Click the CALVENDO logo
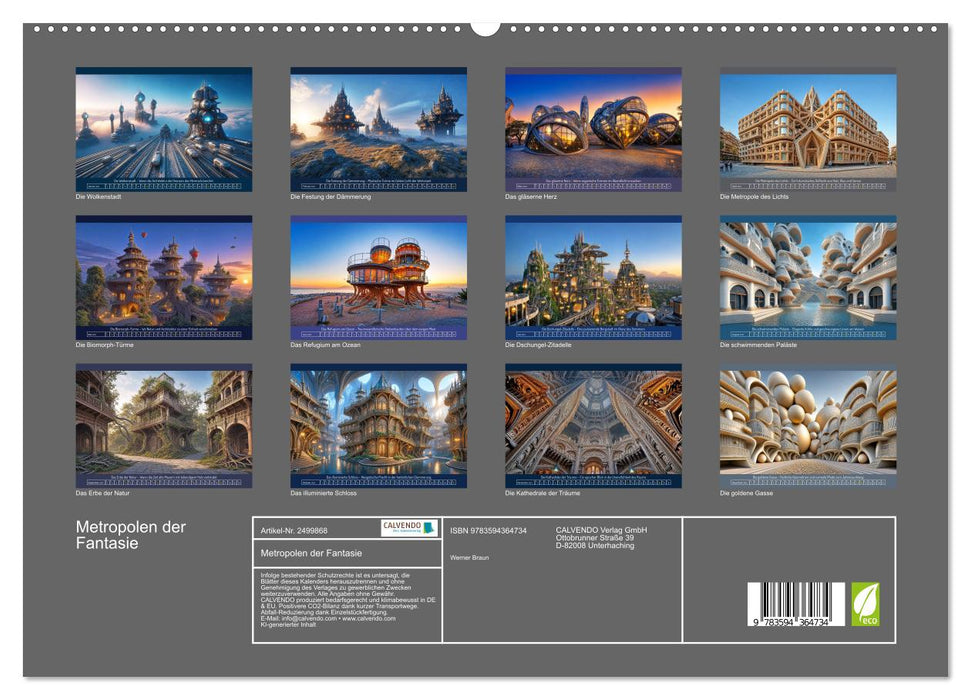This screenshot has width=971, height=700. pos(409,528)
